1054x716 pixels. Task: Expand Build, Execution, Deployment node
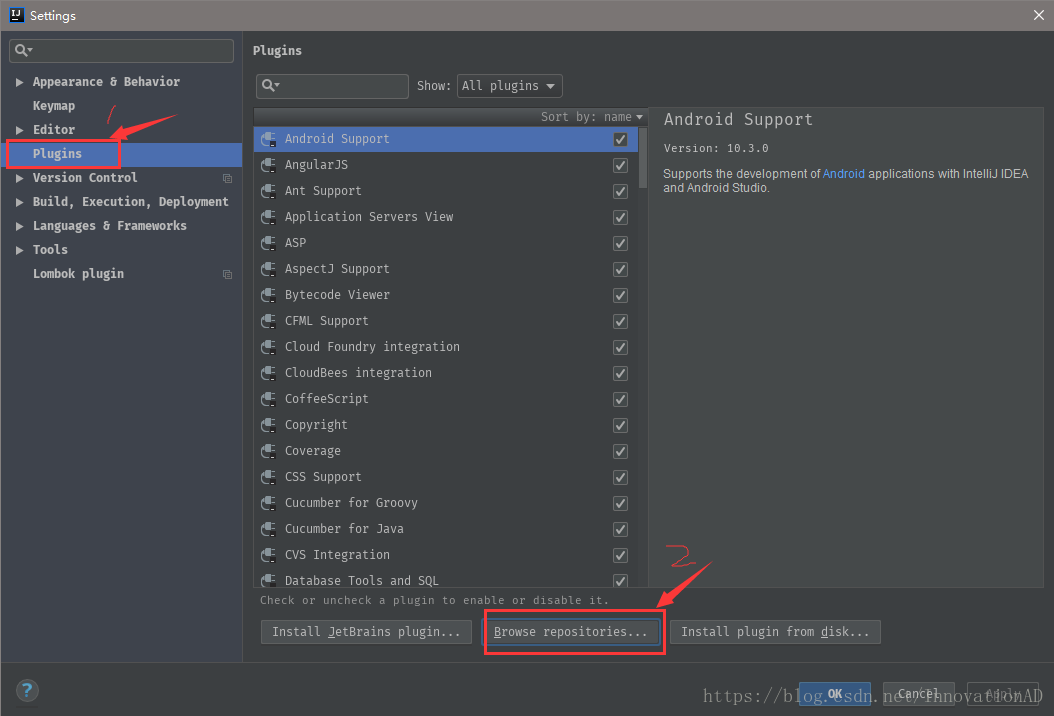[x=19, y=202]
